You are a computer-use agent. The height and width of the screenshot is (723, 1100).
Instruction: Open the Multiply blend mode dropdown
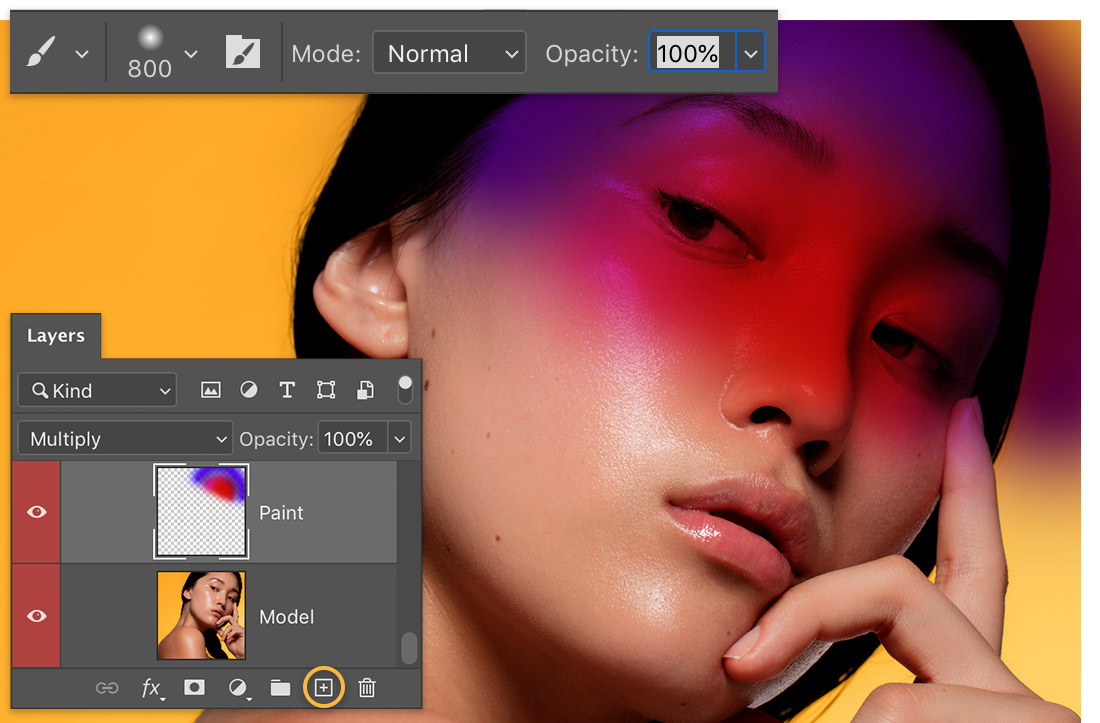(125, 439)
